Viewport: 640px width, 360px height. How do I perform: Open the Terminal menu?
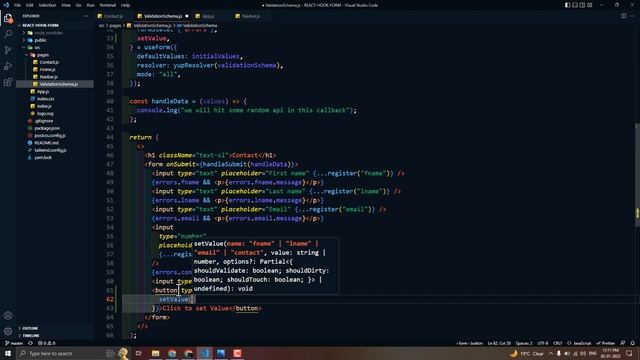[x=108, y=5]
